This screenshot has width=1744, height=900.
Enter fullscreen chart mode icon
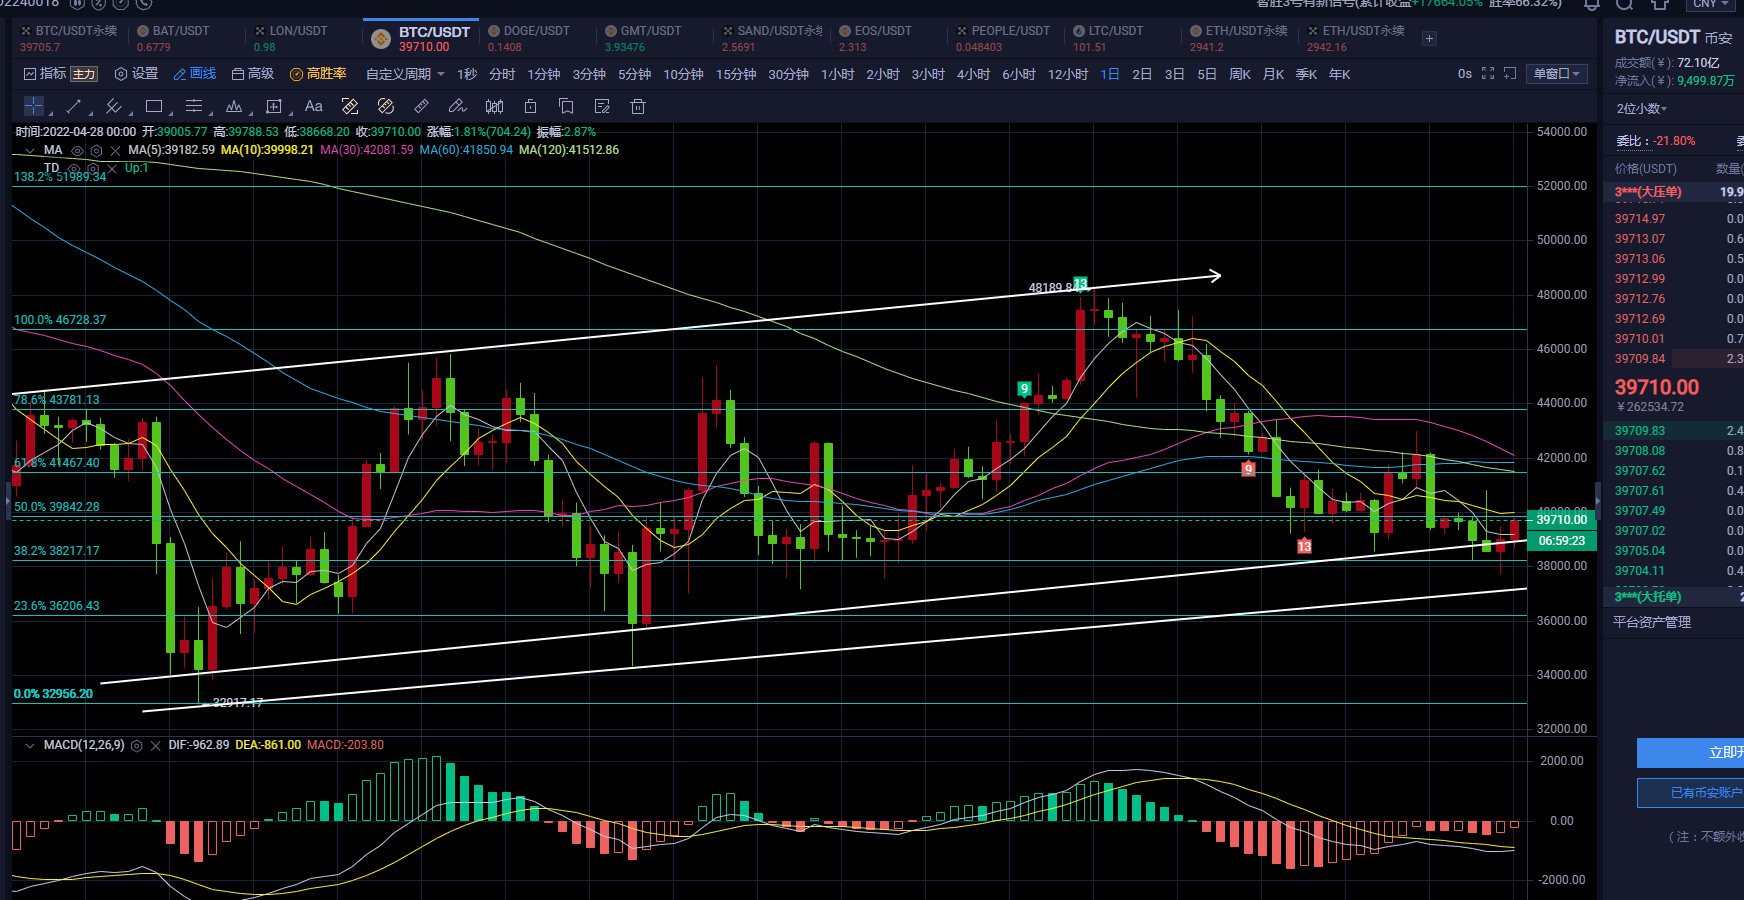pos(1488,74)
